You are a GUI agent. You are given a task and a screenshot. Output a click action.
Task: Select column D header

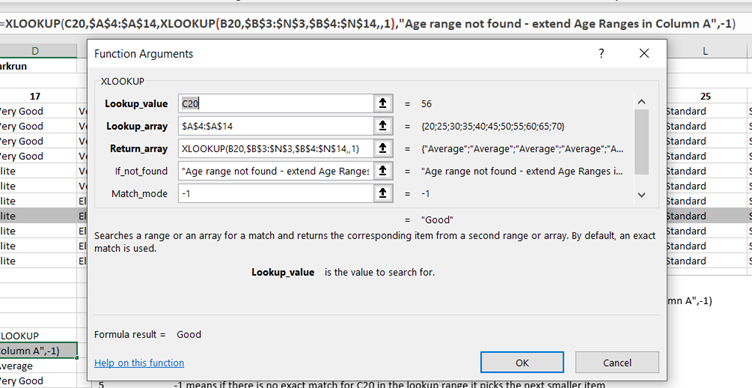(35, 51)
